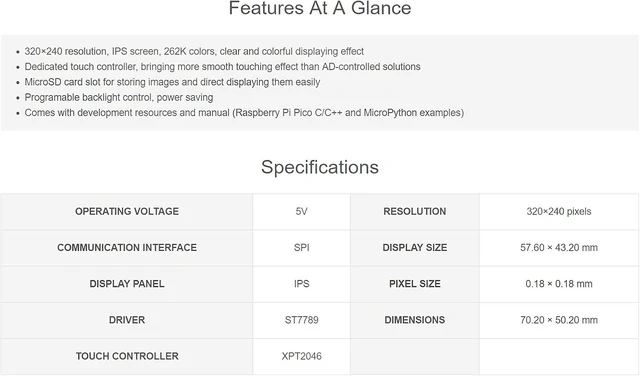Click the Features At A Glance heading
Viewport: 640px width, 376px height.
click(x=320, y=8)
